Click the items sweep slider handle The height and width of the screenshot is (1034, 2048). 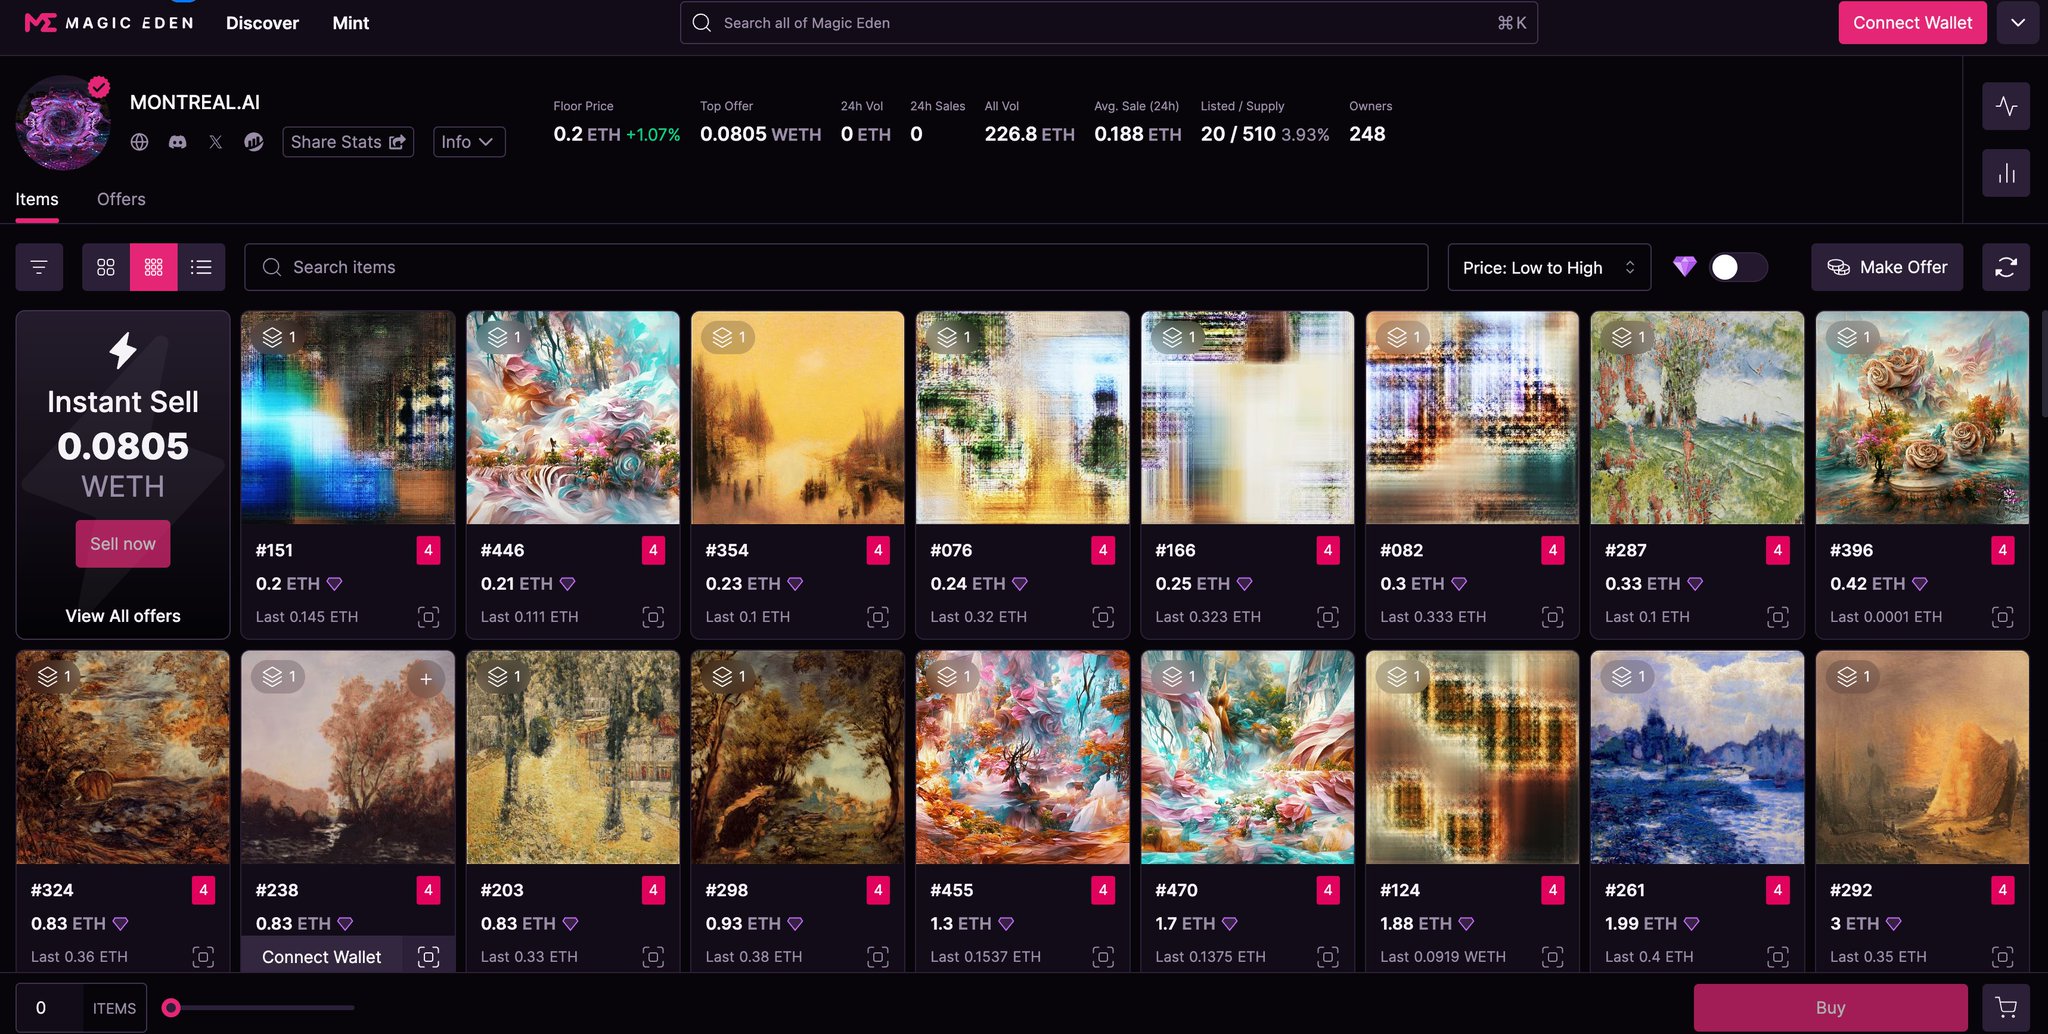tap(172, 1008)
